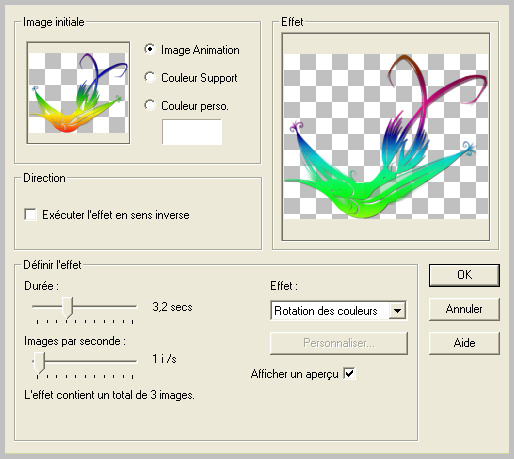Uncheck the Afficher un aperçu checkbox
Screen dimensions: 514x459
(349, 373)
